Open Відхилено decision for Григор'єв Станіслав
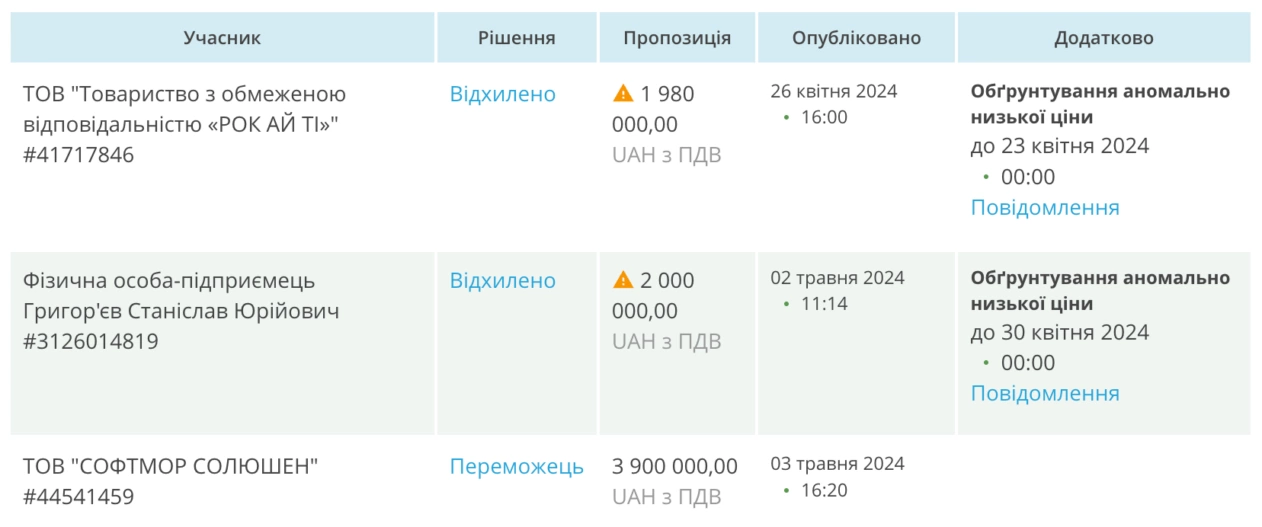Screen dimensions: 1262x527 (x=503, y=280)
